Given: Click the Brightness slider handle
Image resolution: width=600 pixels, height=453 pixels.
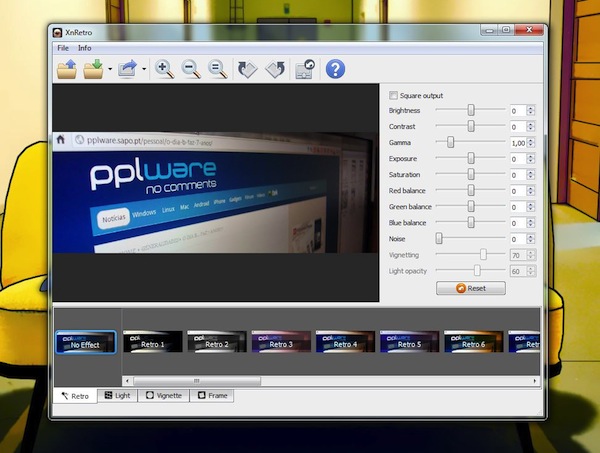Looking at the screenshot, I should coord(471,110).
